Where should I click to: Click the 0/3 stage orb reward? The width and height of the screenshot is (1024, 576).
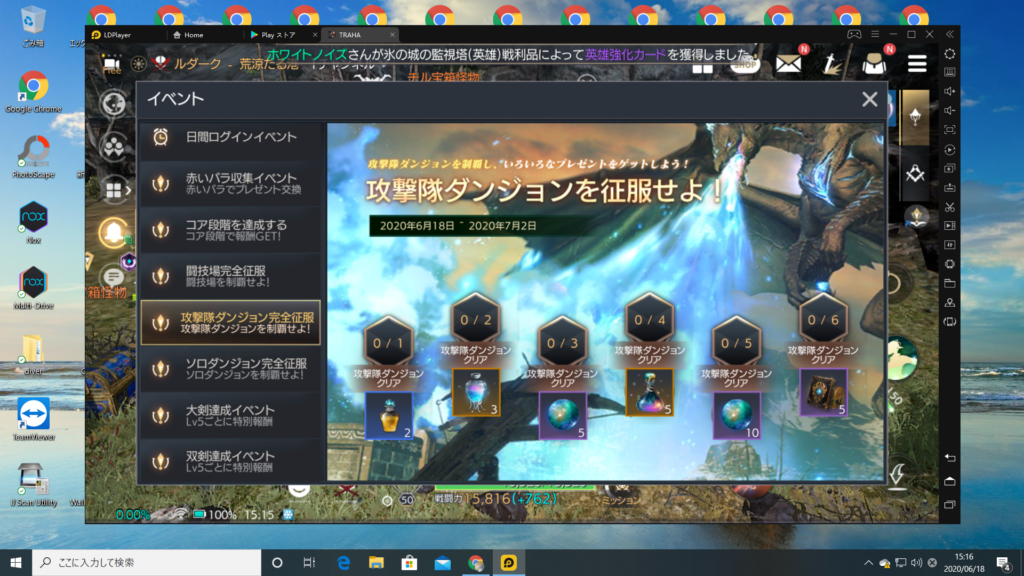pyautogui.click(x=562, y=415)
